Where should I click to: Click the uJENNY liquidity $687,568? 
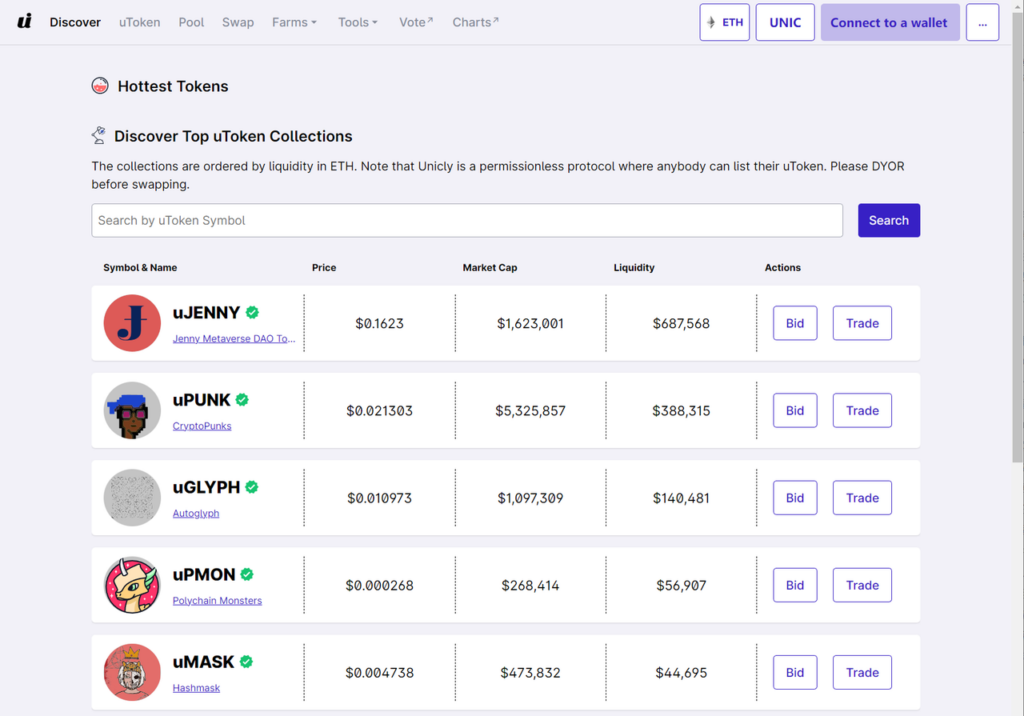pos(681,323)
